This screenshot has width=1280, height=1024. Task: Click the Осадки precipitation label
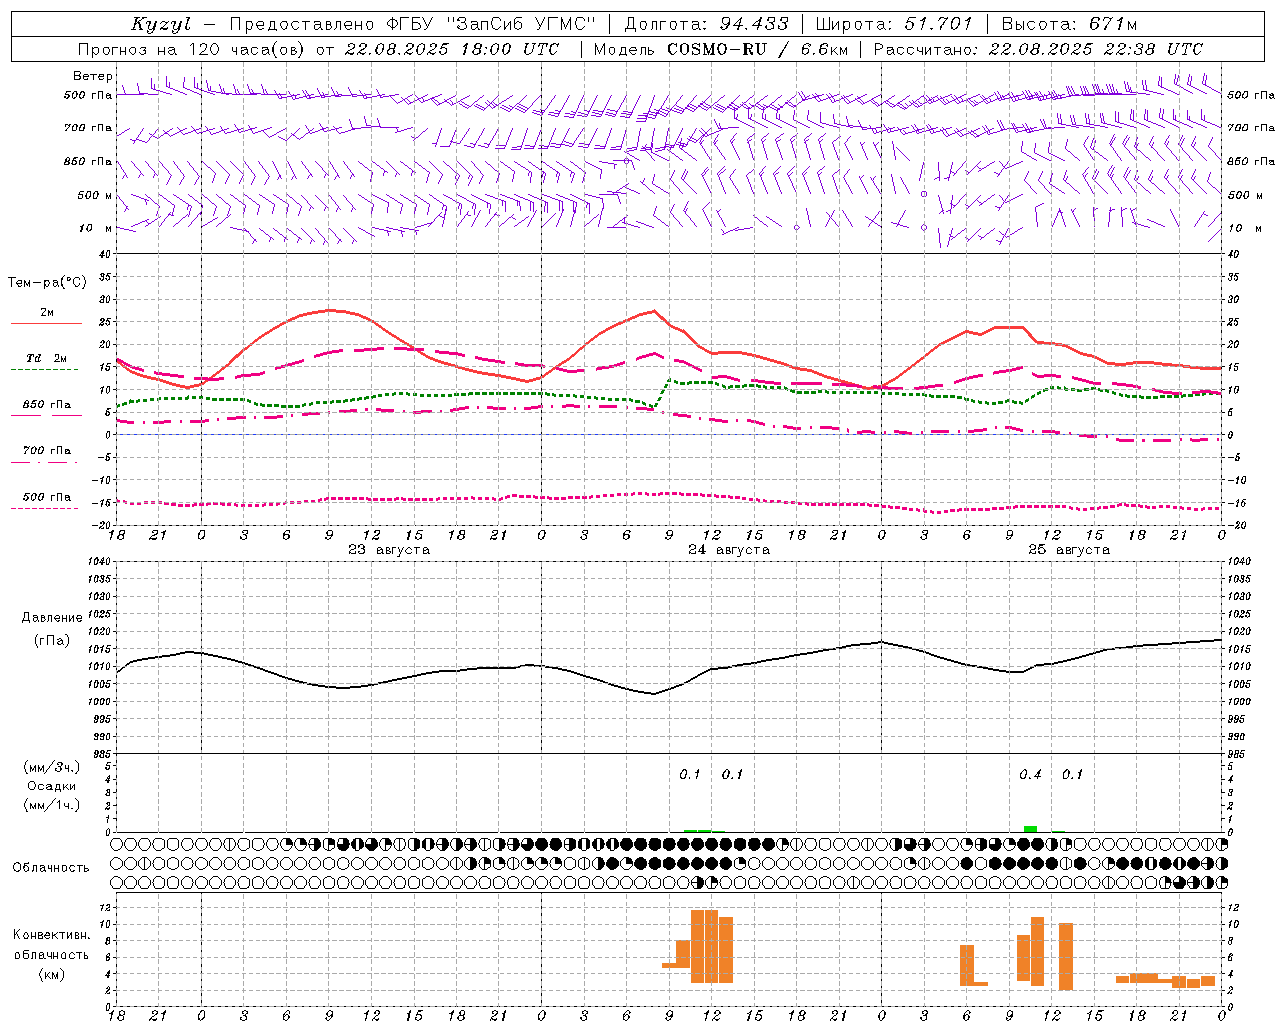(x=52, y=786)
